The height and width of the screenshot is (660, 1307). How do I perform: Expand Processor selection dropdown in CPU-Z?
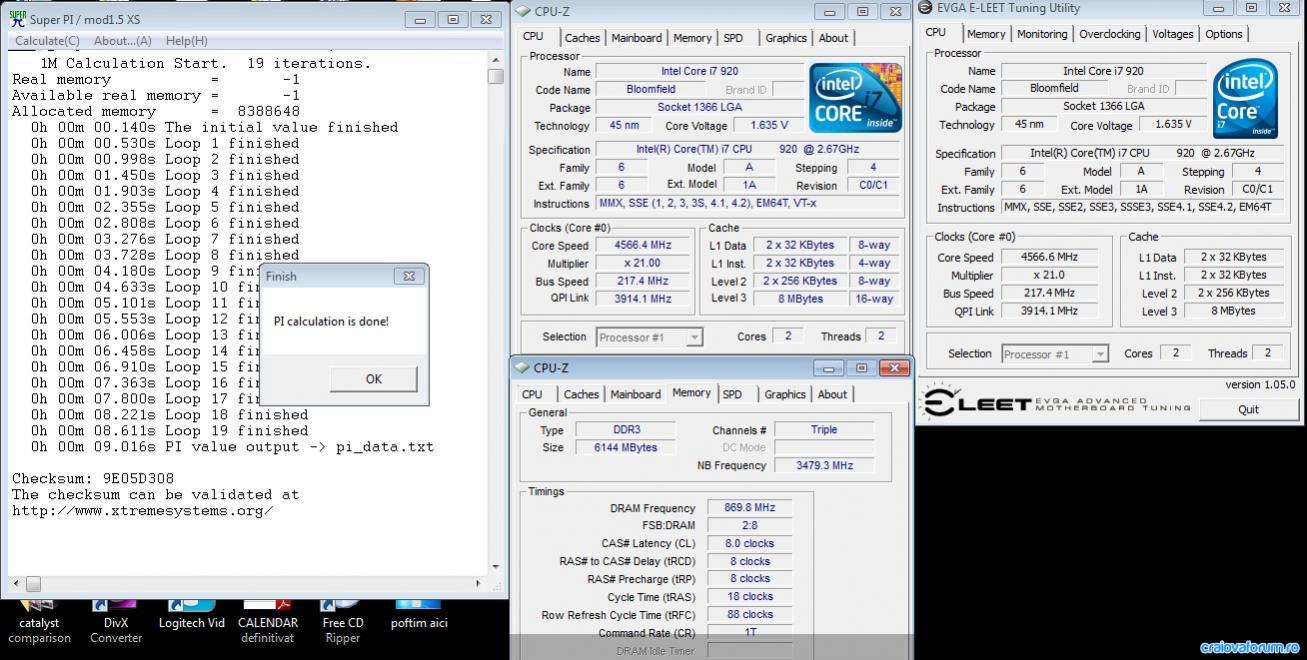(694, 338)
